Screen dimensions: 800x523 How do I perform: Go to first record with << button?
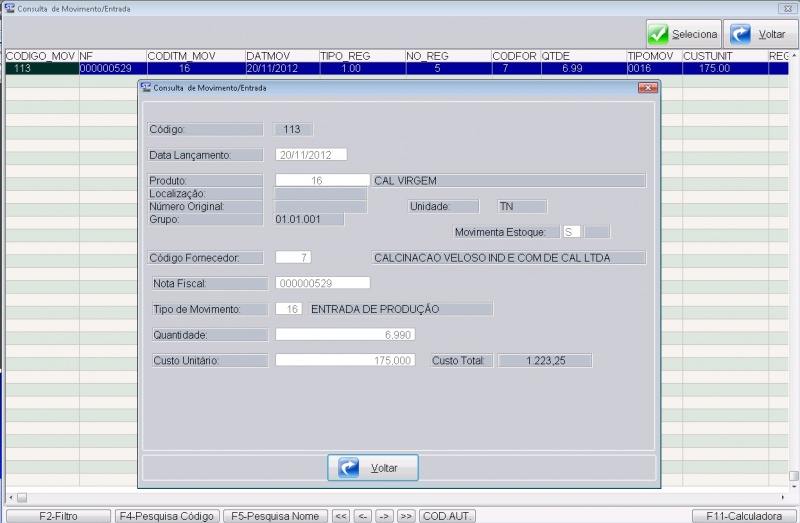coord(341,516)
